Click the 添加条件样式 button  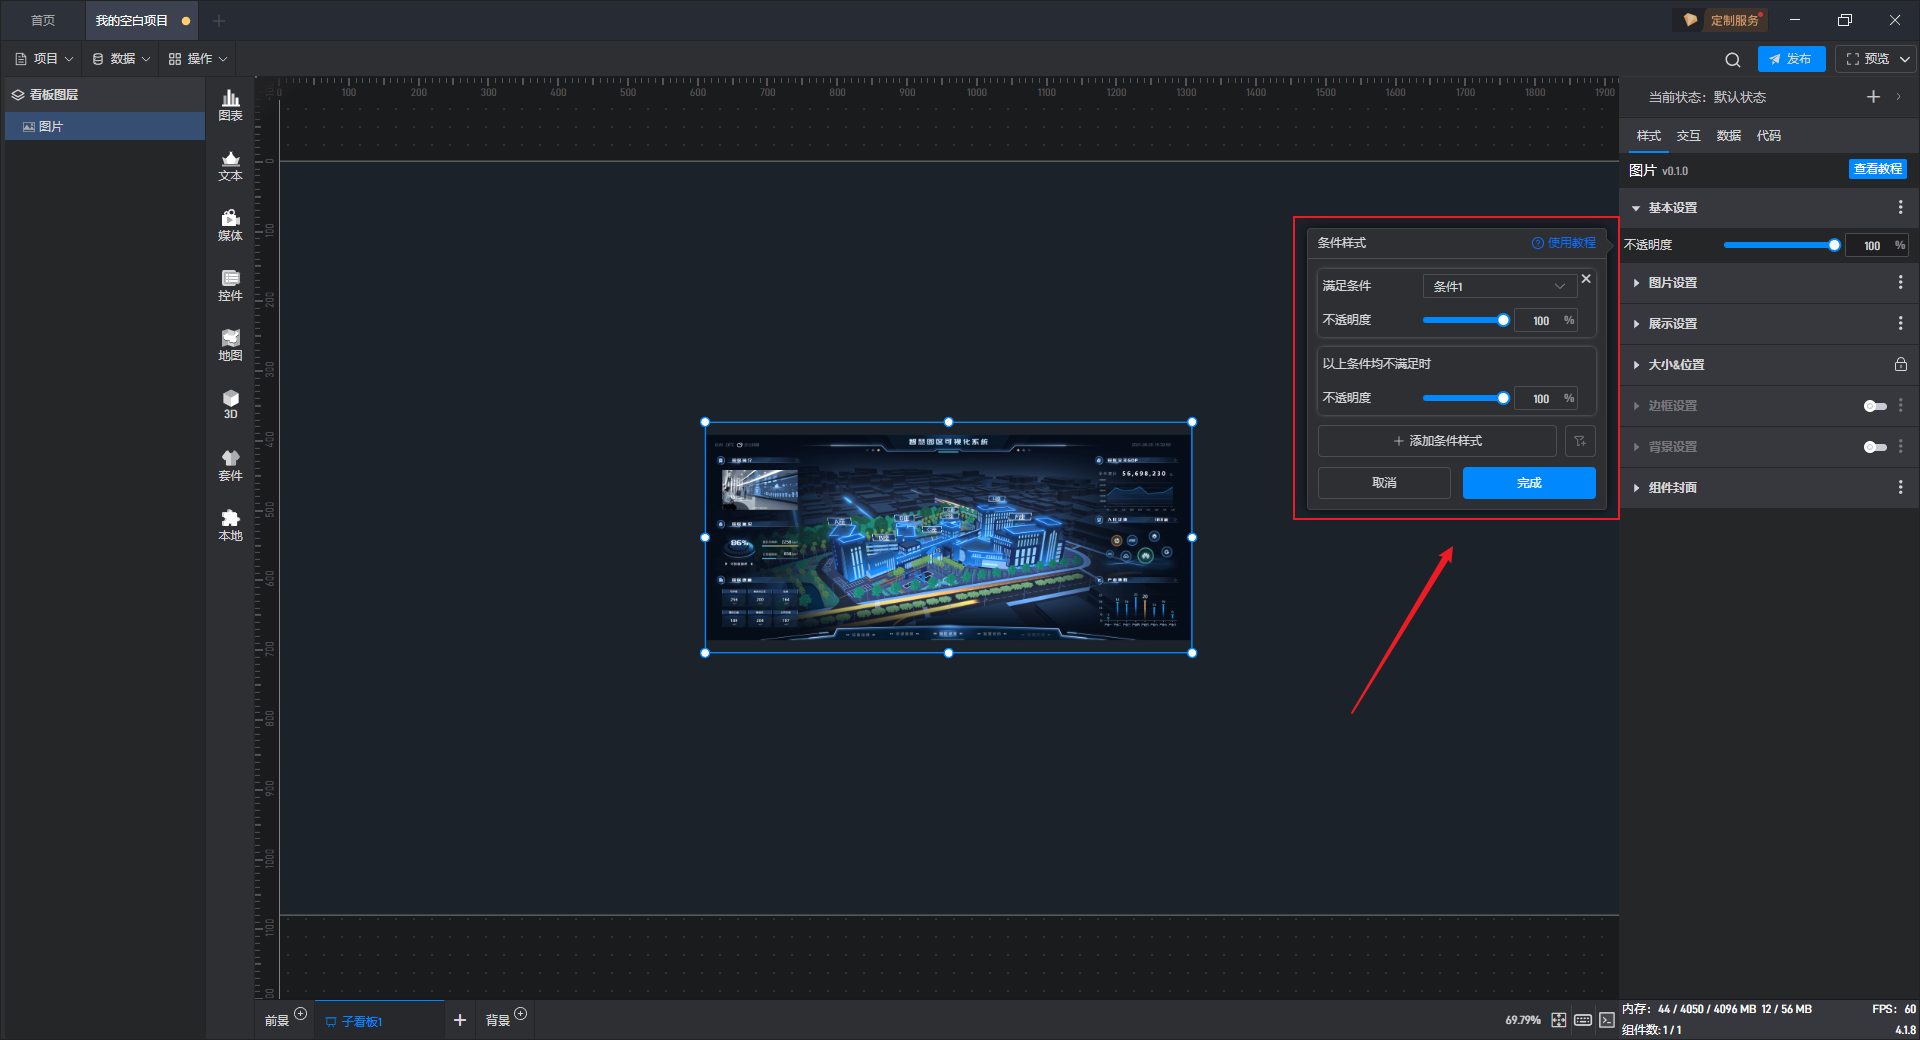pos(1437,441)
